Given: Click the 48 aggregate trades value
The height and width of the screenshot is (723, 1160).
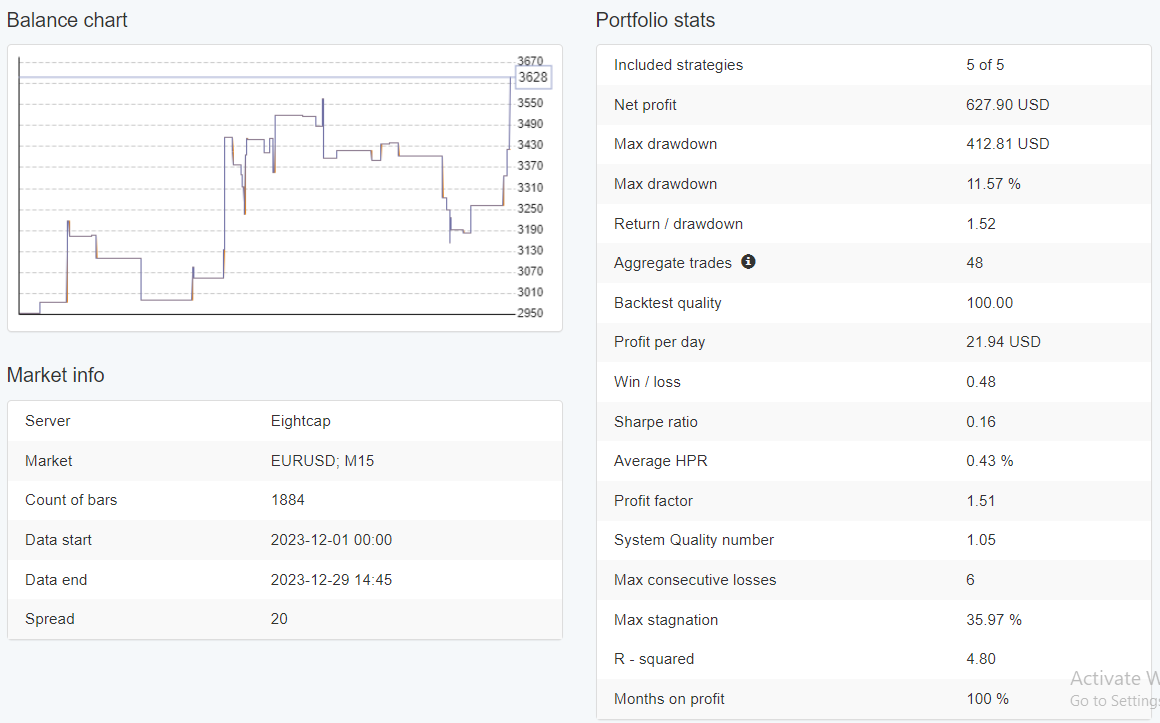Looking at the screenshot, I should coord(974,263).
